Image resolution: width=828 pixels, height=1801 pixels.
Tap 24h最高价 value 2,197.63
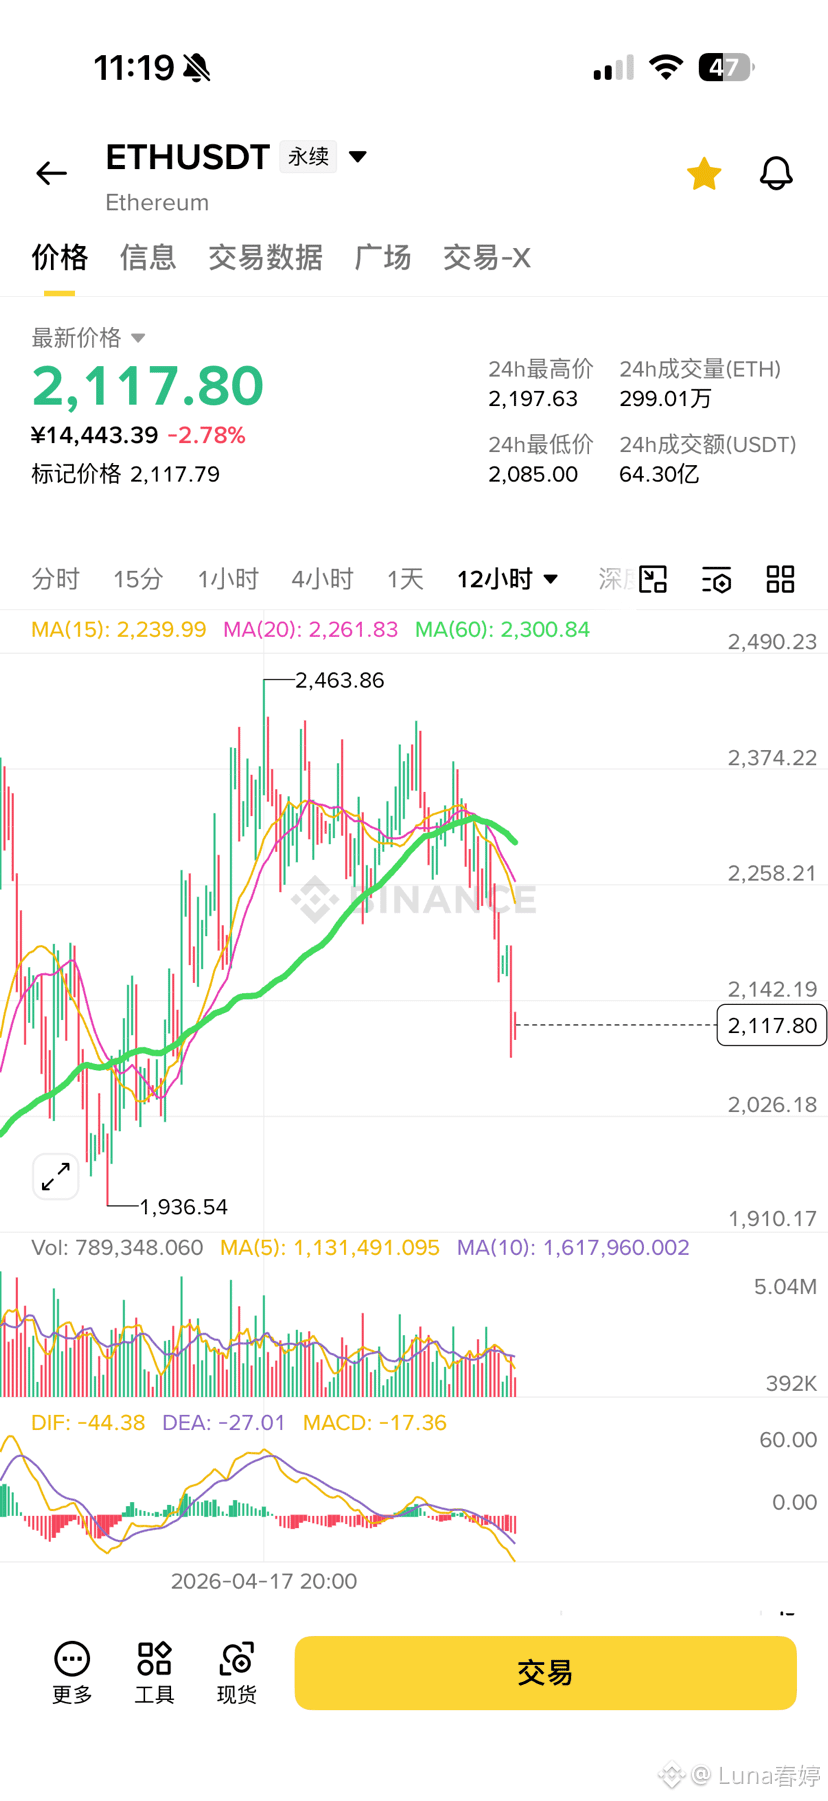point(533,399)
